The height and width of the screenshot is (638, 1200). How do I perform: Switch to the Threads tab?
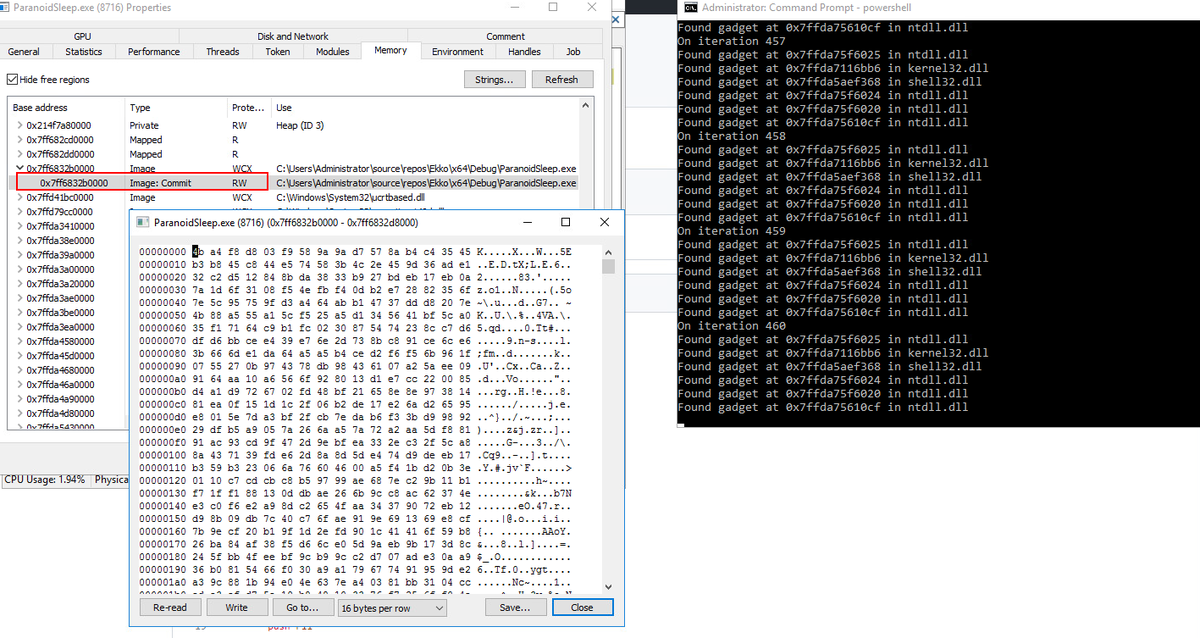(222, 51)
